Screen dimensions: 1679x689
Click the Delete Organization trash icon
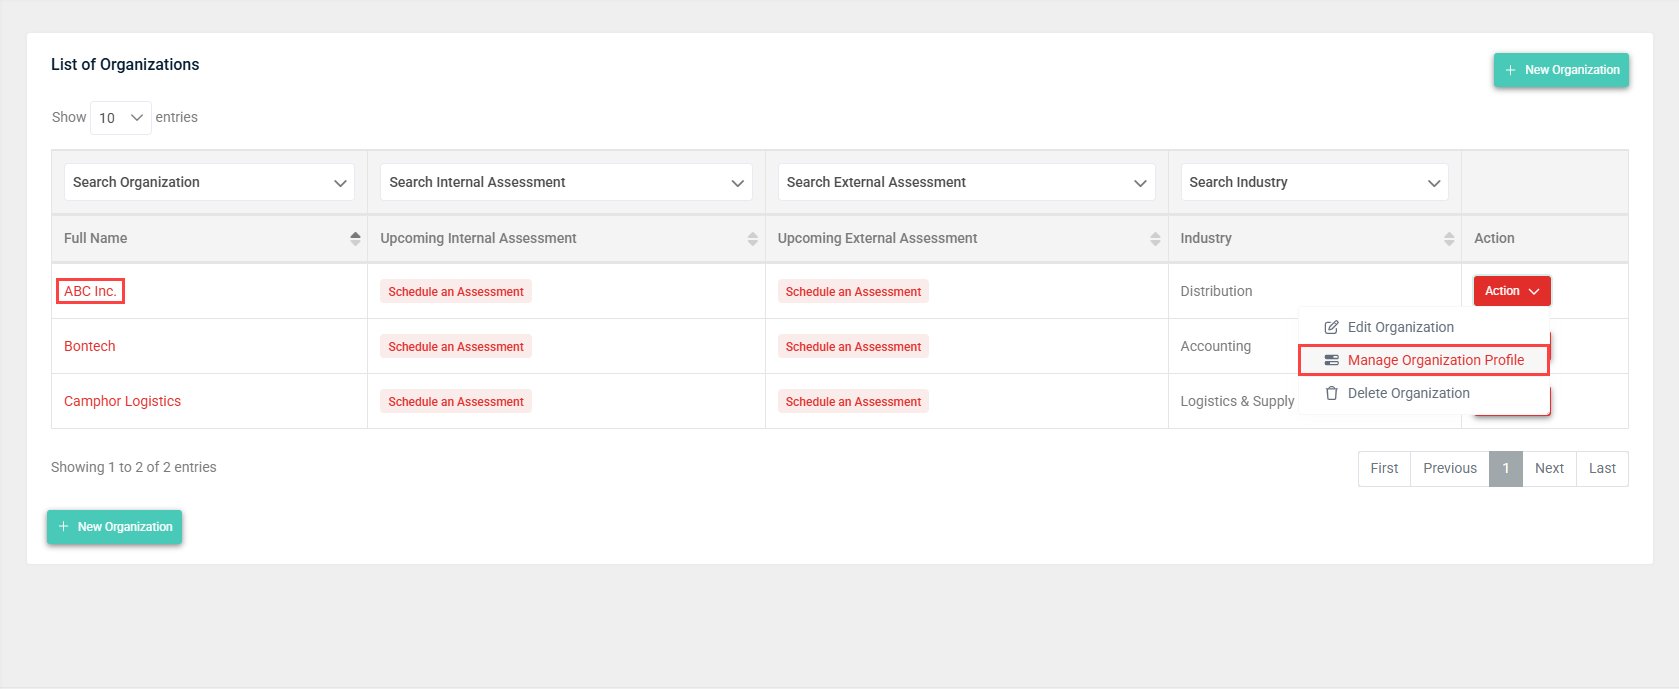[x=1331, y=393]
